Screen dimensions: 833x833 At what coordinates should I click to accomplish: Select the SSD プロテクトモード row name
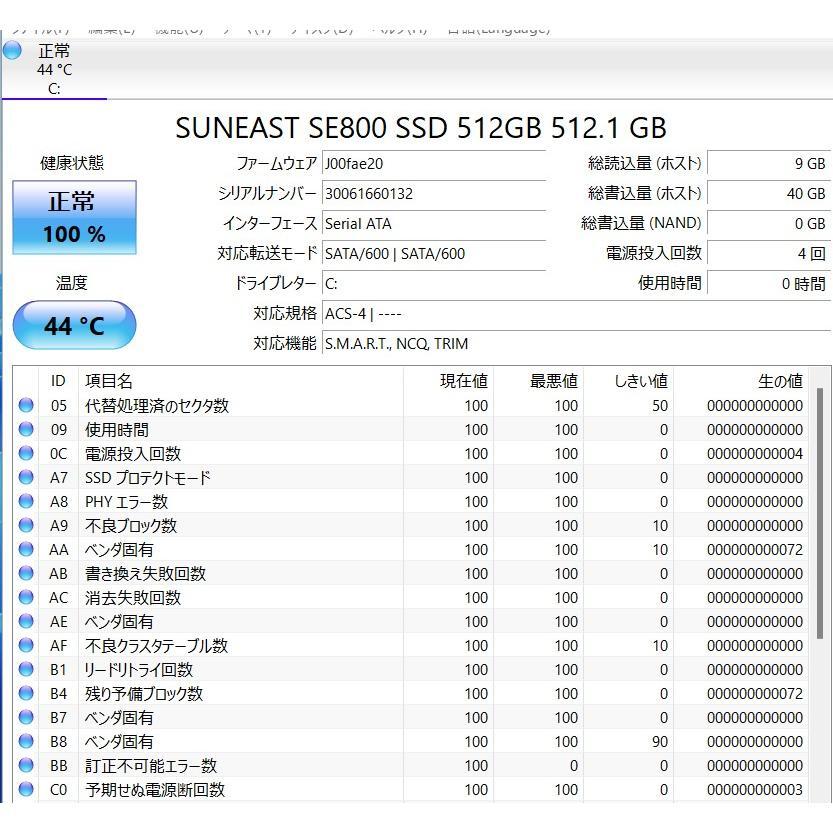(148, 477)
